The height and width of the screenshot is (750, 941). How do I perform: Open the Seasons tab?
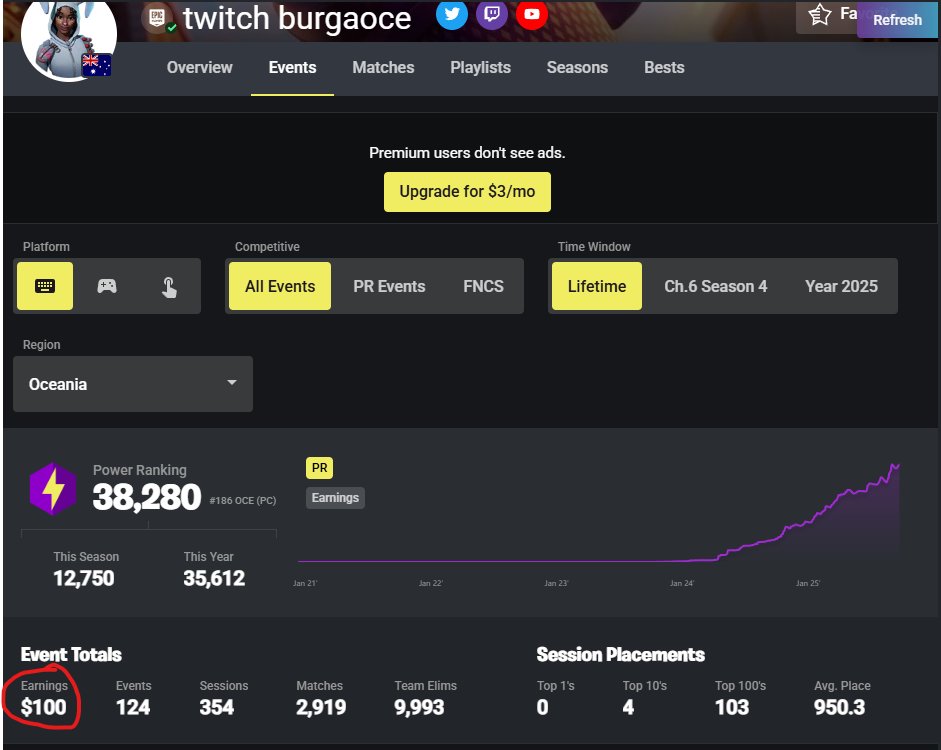(577, 67)
